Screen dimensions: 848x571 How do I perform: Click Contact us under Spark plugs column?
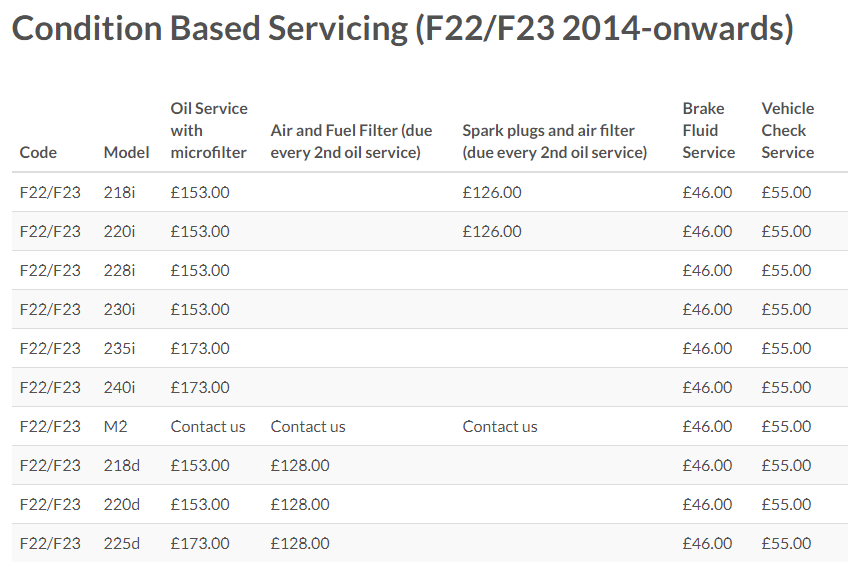(x=500, y=427)
